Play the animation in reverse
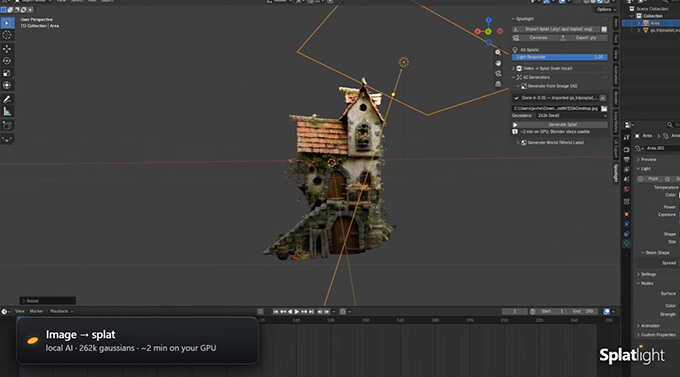This screenshot has height=377, width=680. [x=290, y=311]
